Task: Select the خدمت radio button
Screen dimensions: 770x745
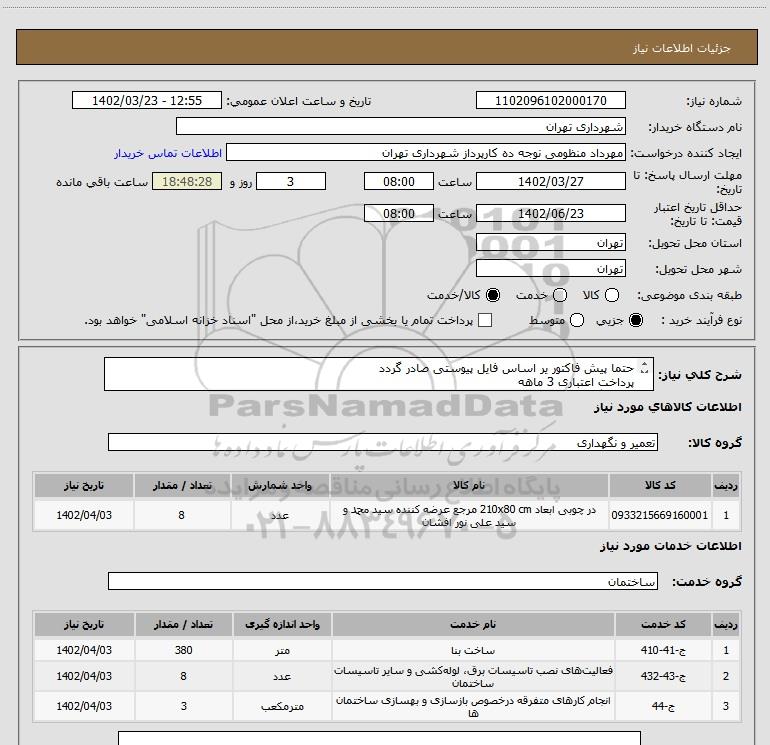Action: [x=560, y=295]
